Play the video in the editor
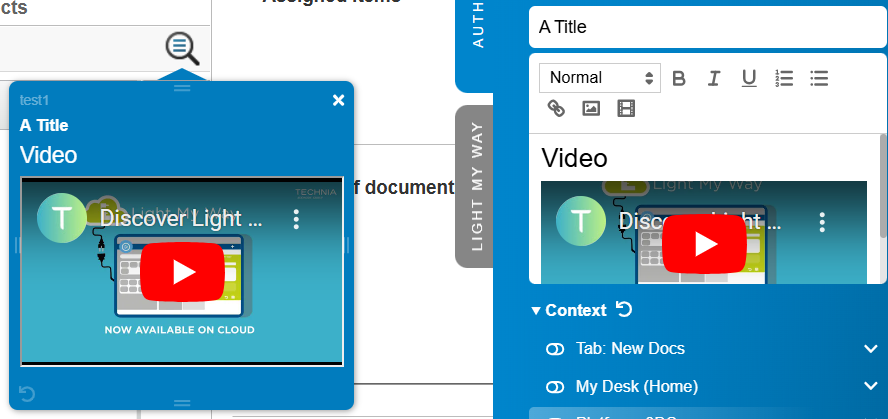The width and height of the screenshot is (888, 419). pos(704,245)
